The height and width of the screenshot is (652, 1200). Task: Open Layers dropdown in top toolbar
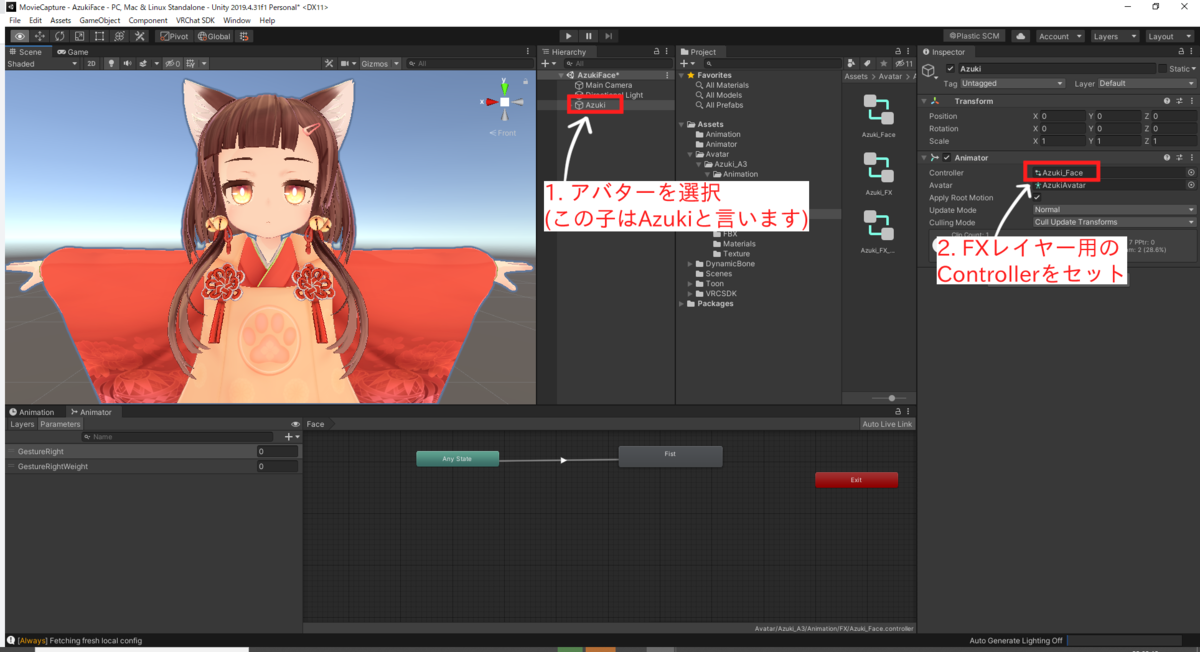(x=1113, y=36)
